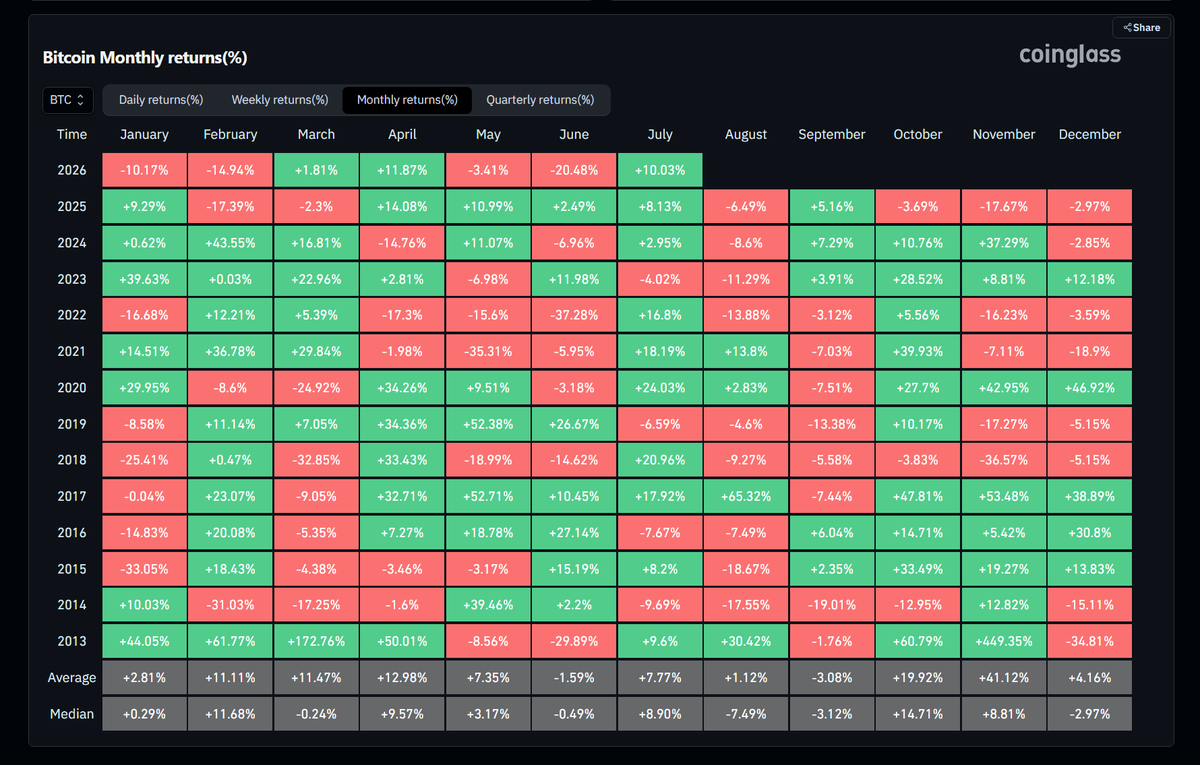
Task: Click the January column header
Action: (144, 134)
